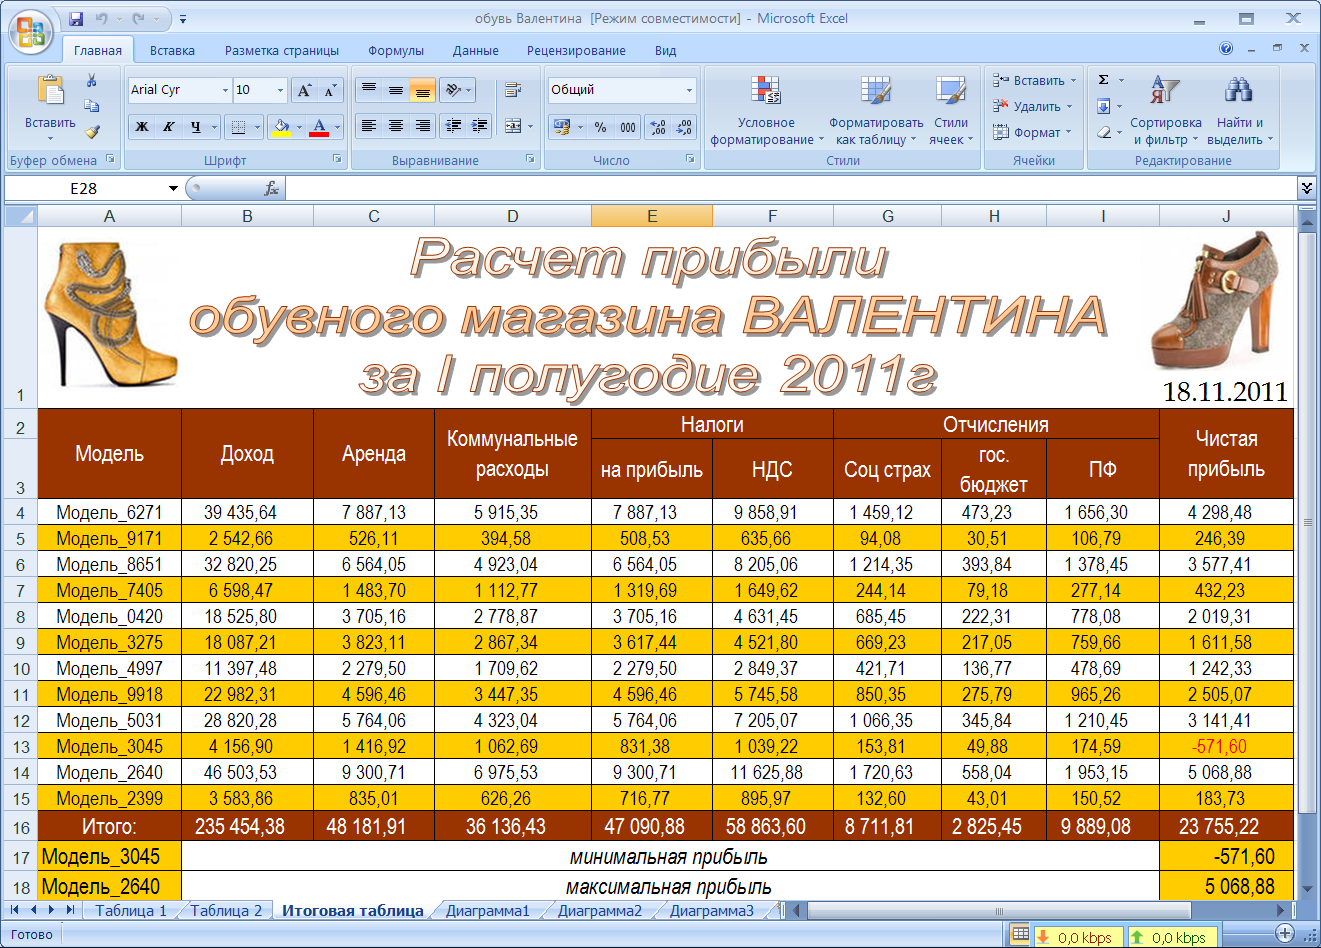This screenshot has height=948, width=1321.
Task: Open the Сортировка и фильтр dropdown
Action: [x=1166, y=111]
